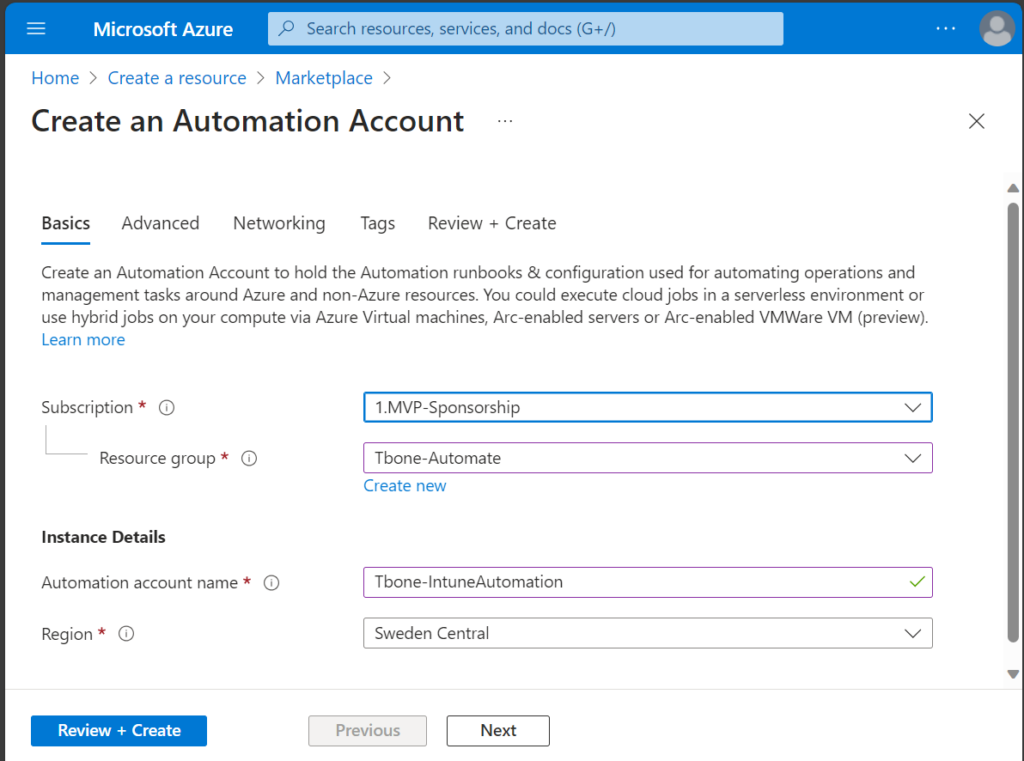
Task: Click the search magnifier icon
Action: coord(286,29)
